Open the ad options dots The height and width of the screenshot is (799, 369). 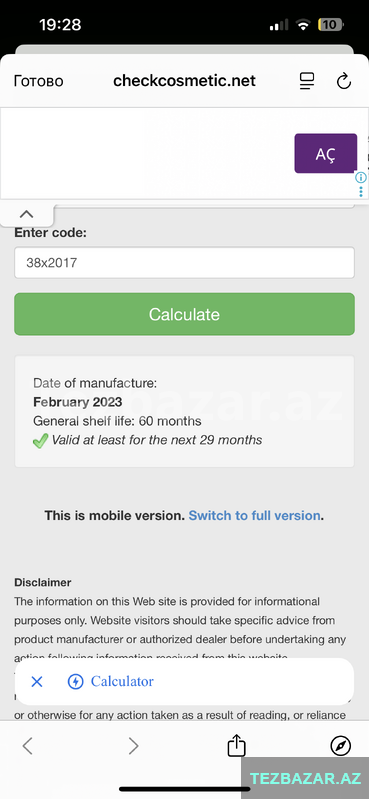(361, 192)
